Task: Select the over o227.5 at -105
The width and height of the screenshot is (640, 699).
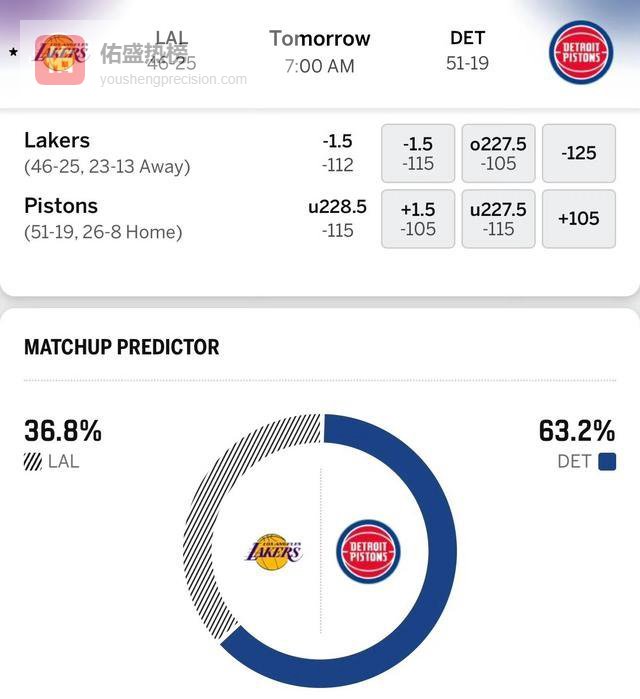Action: [x=498, y=154]
